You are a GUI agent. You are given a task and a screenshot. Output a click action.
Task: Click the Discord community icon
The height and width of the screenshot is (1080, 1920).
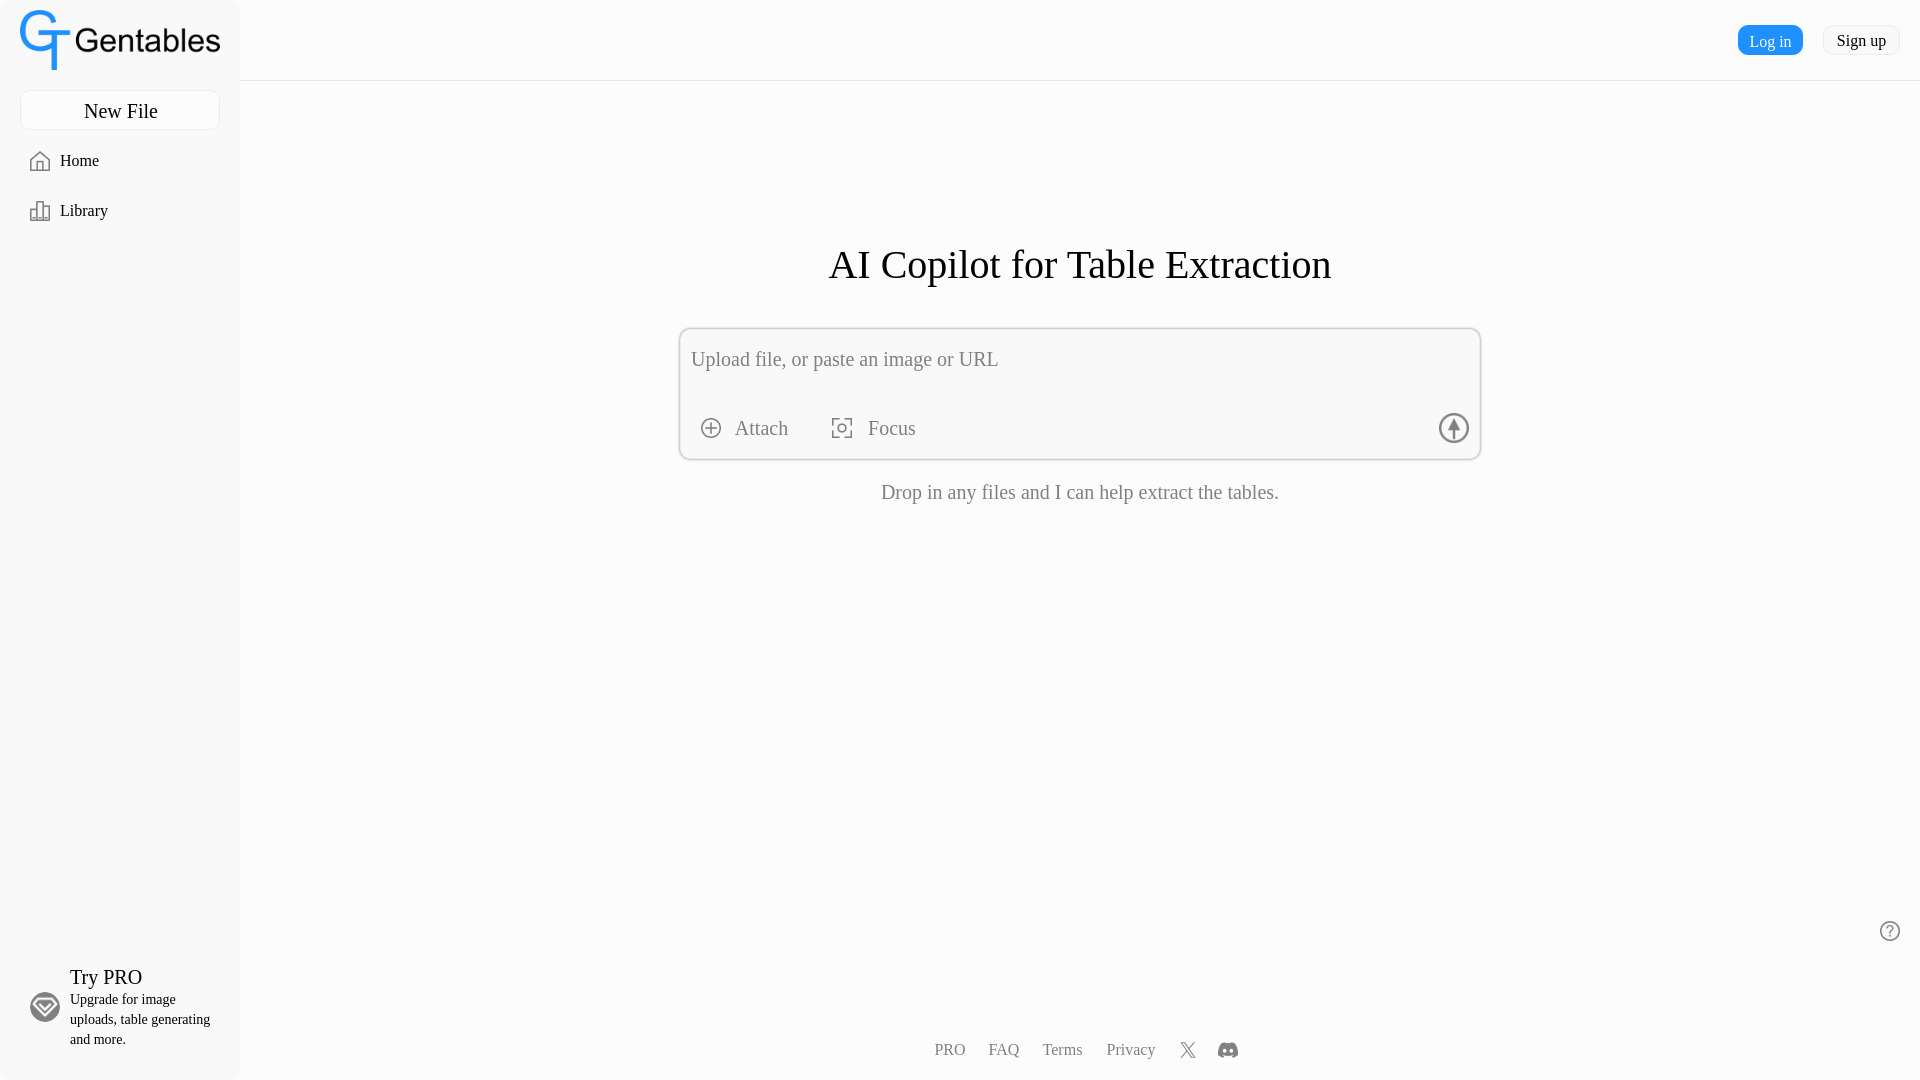(x=1226, y=1048)
